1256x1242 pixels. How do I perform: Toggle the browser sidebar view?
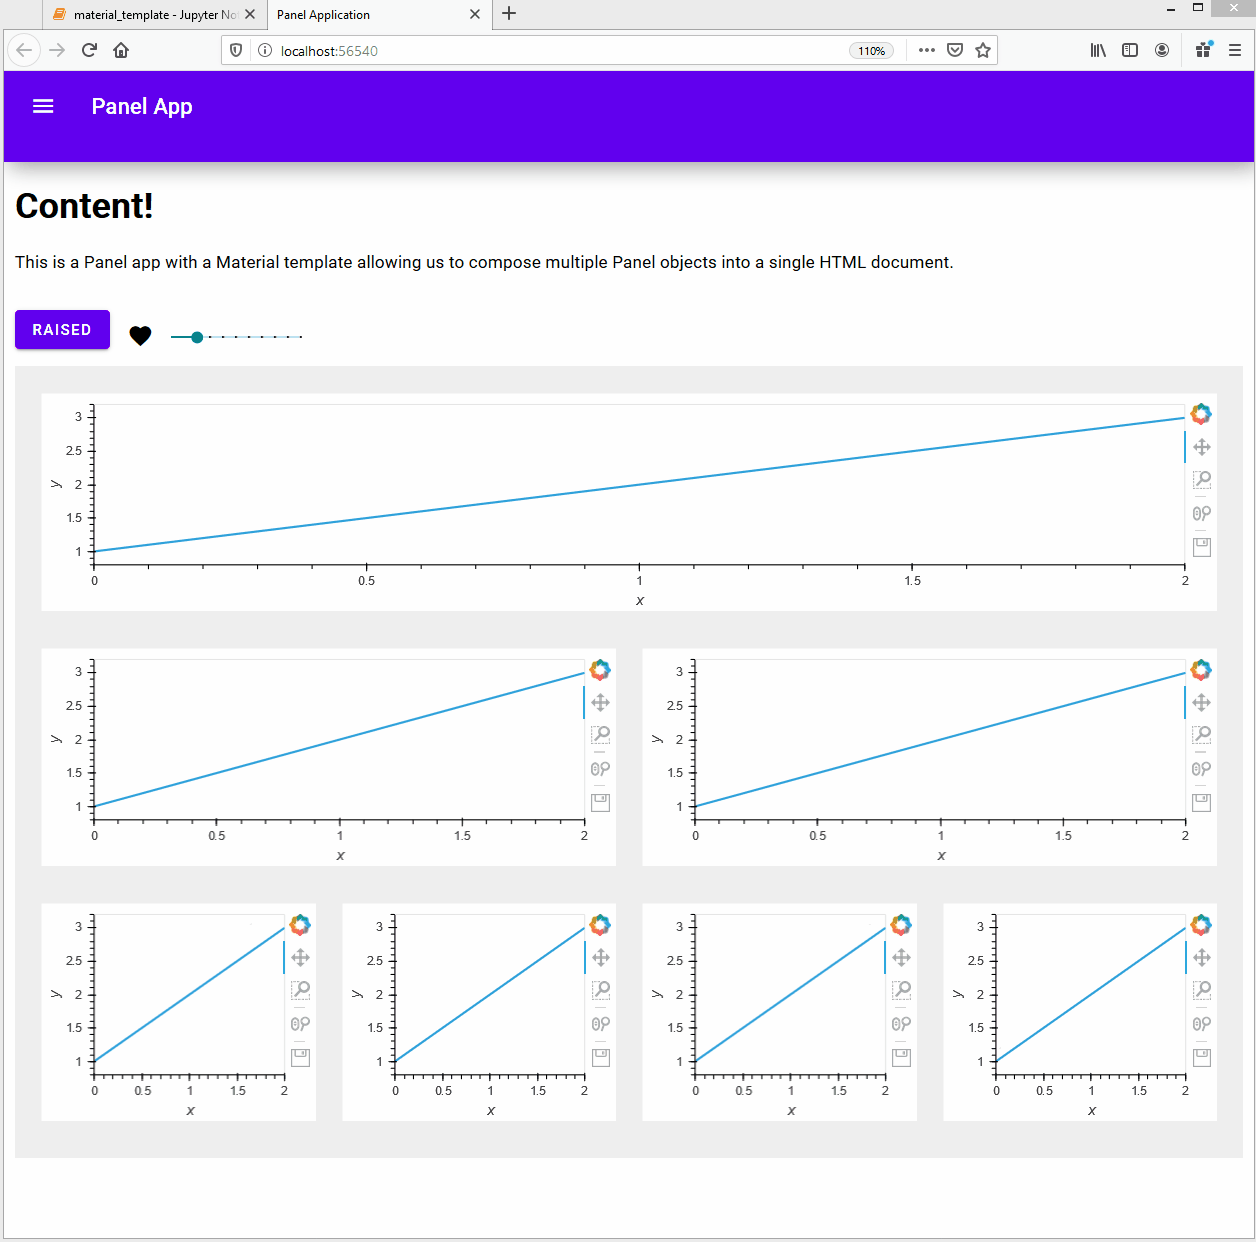point(1130,50)
